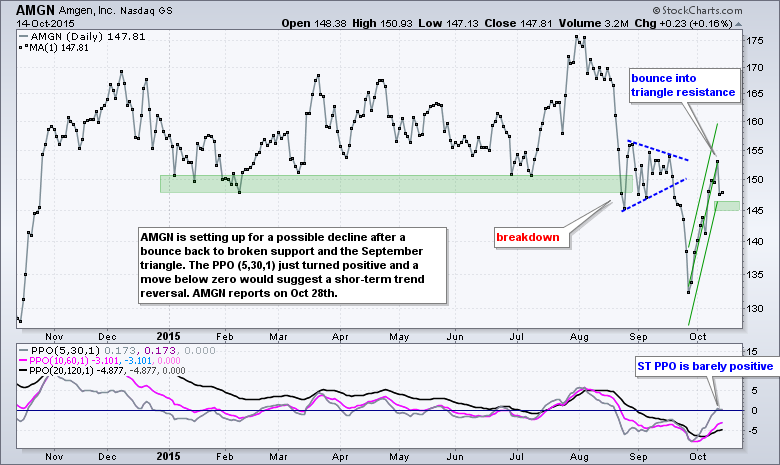Click the Jul label under the PPO panel
Screen dimensions: 780x465
click(x=517, y=457)
